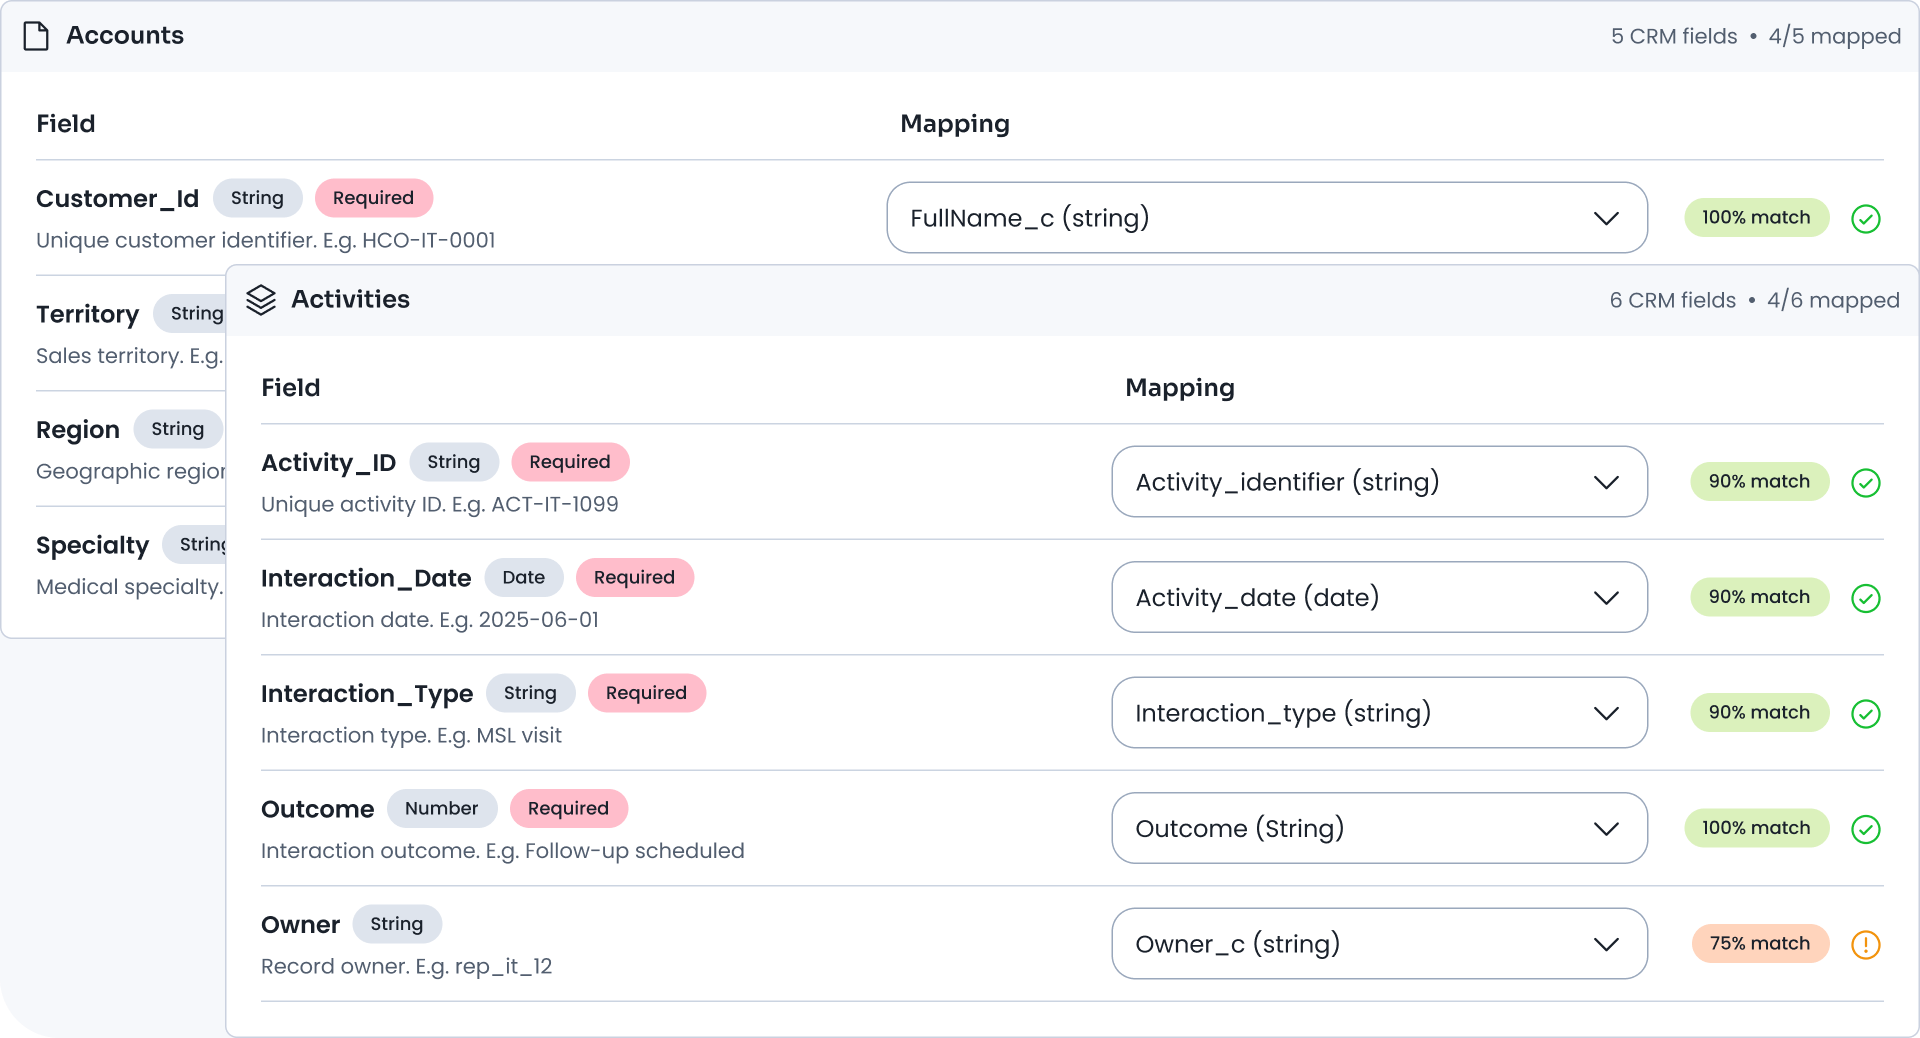This screenshot has height=1038, width=1920.
Task: Click the green check for Interaction_Date mapping
Action: click(1864, 598)
